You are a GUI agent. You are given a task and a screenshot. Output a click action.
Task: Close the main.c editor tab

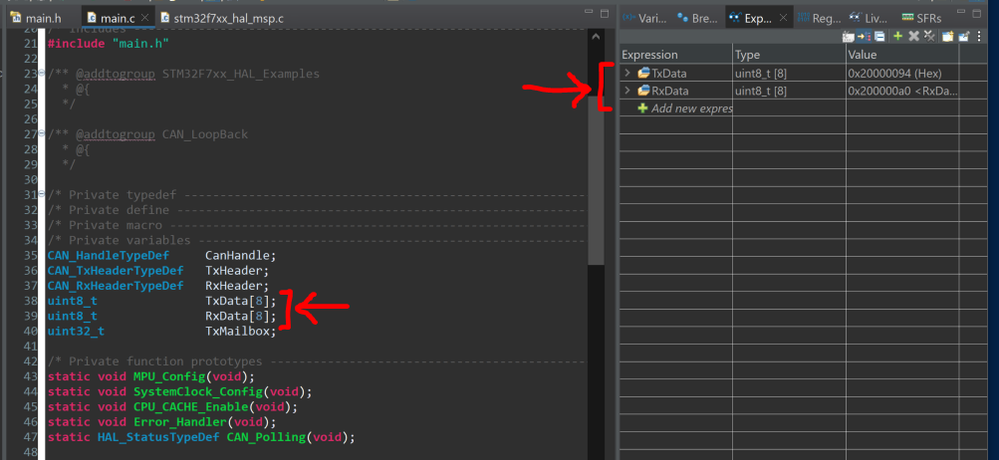pyautogui.click(x=145, y=18)
